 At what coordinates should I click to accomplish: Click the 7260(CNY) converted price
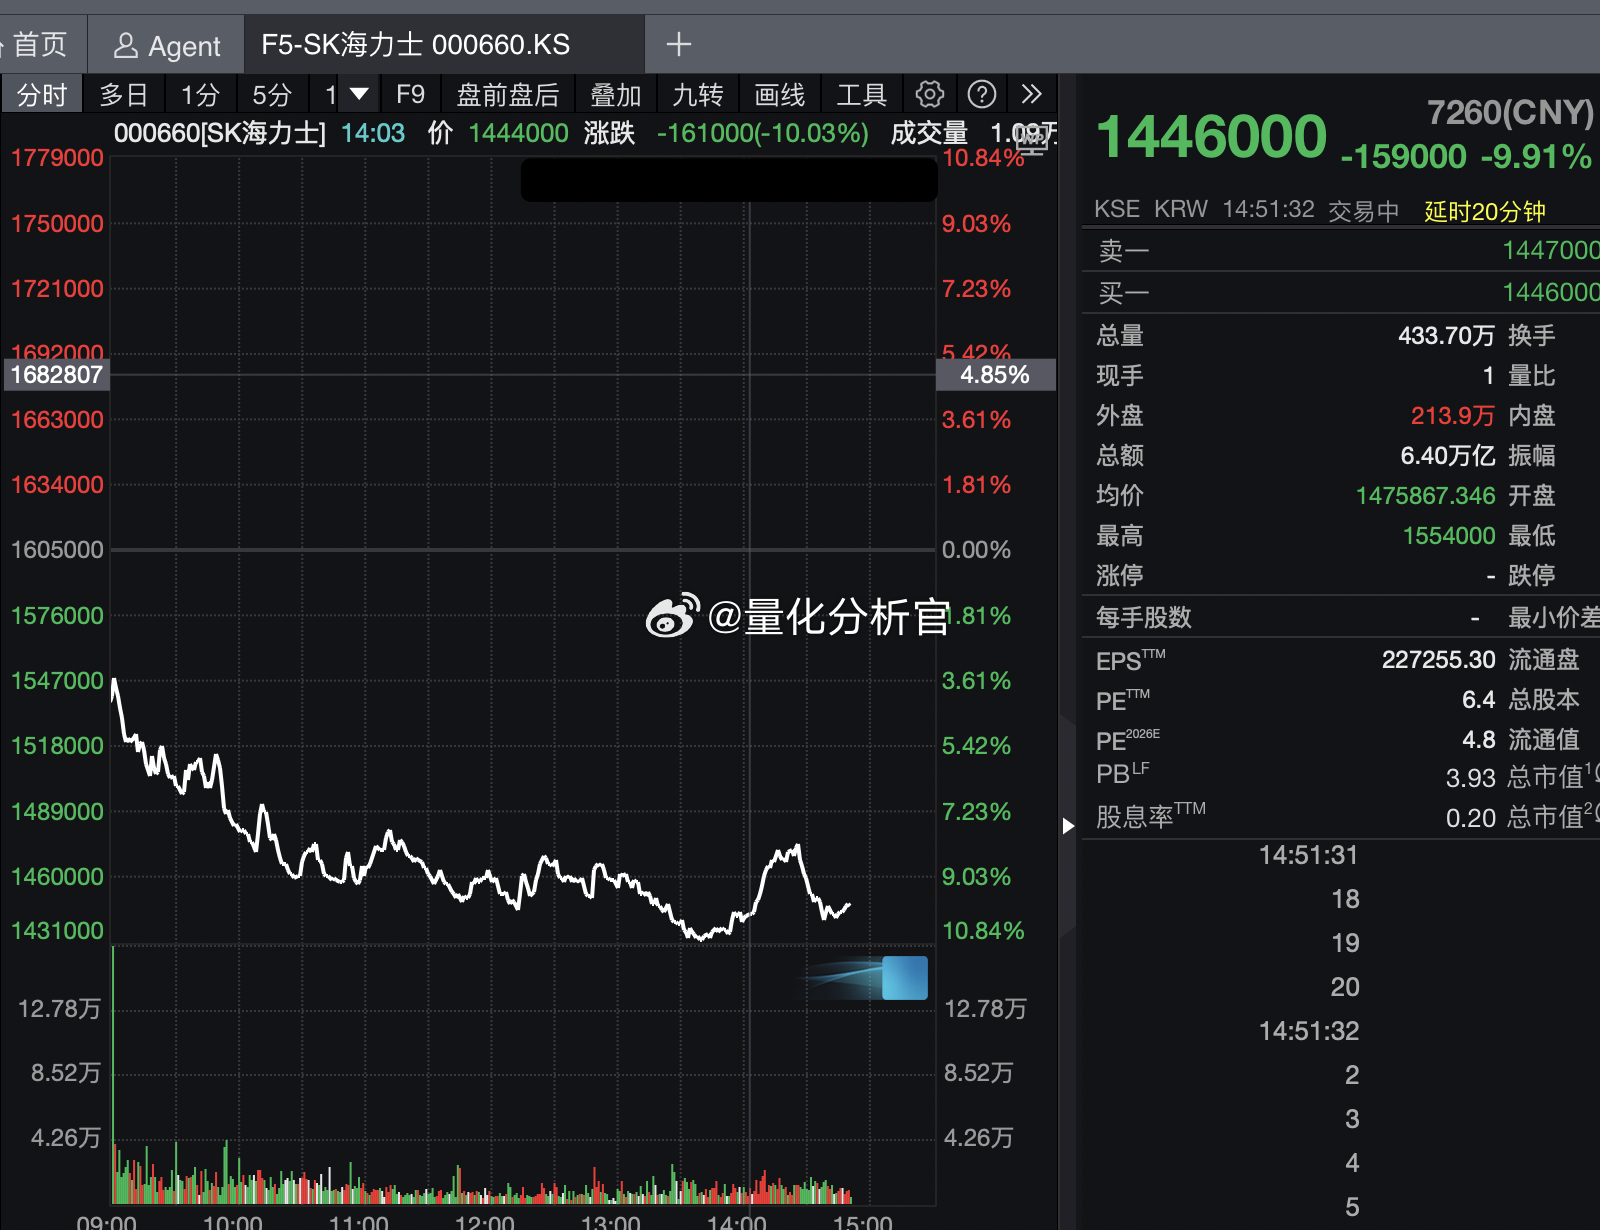point(1510,112)
